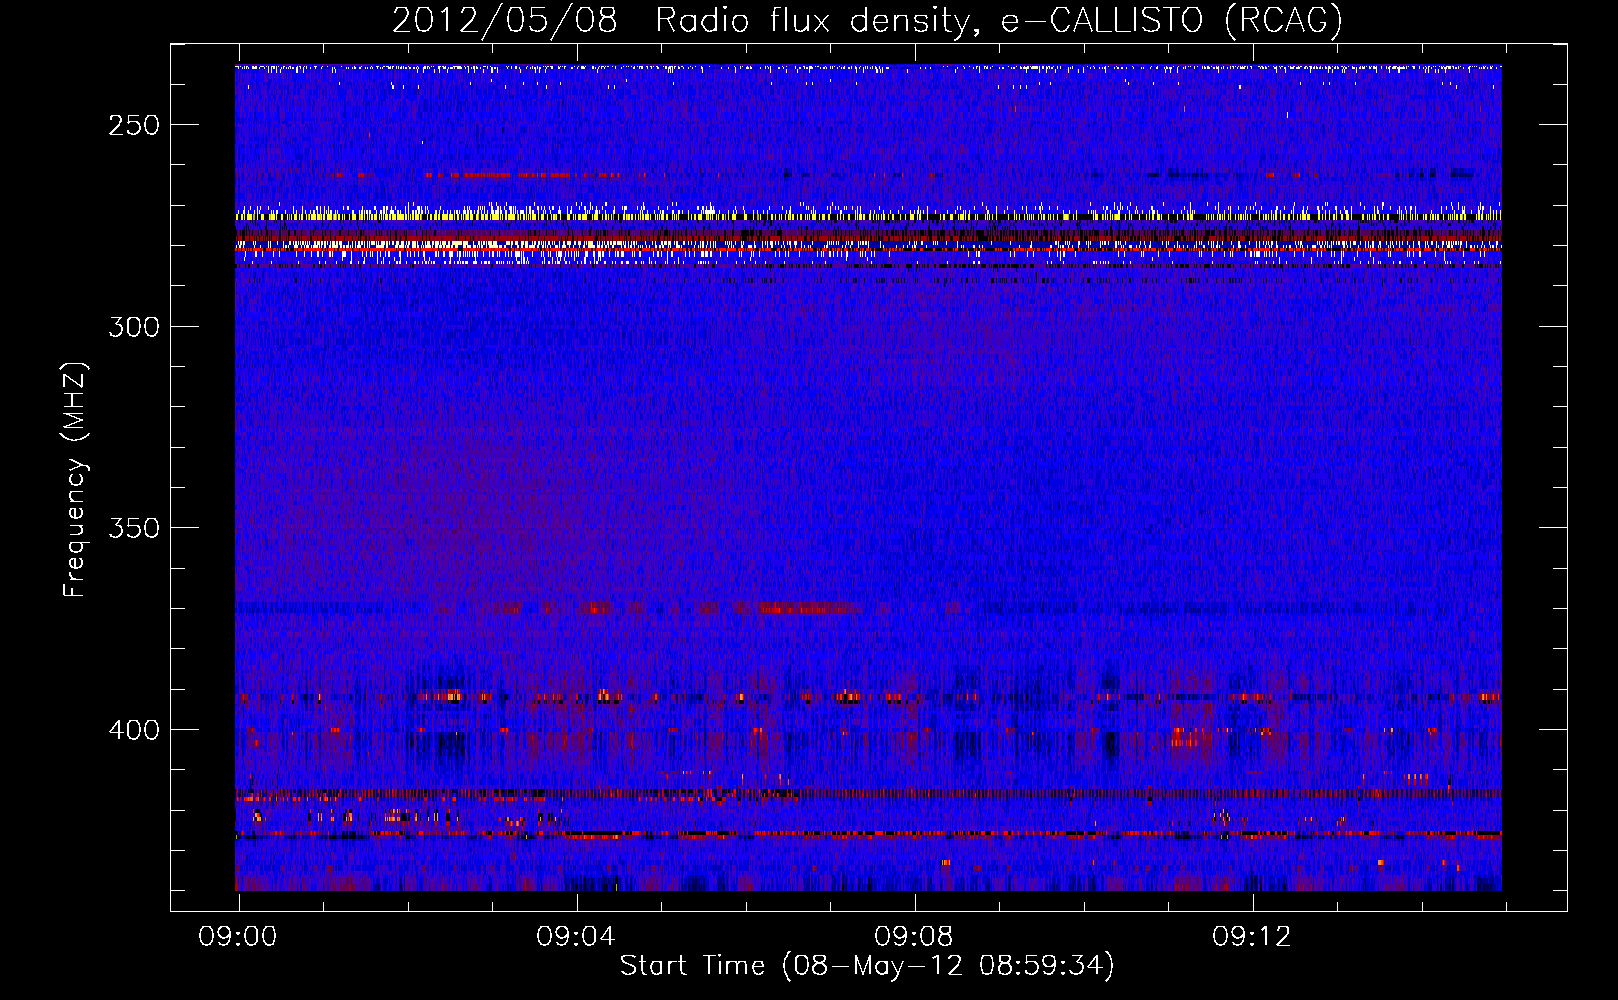The height and width of the screenshot is (1000, 1618).
Task: Click the 09:08 time tick label
Action: click(914, 937)
